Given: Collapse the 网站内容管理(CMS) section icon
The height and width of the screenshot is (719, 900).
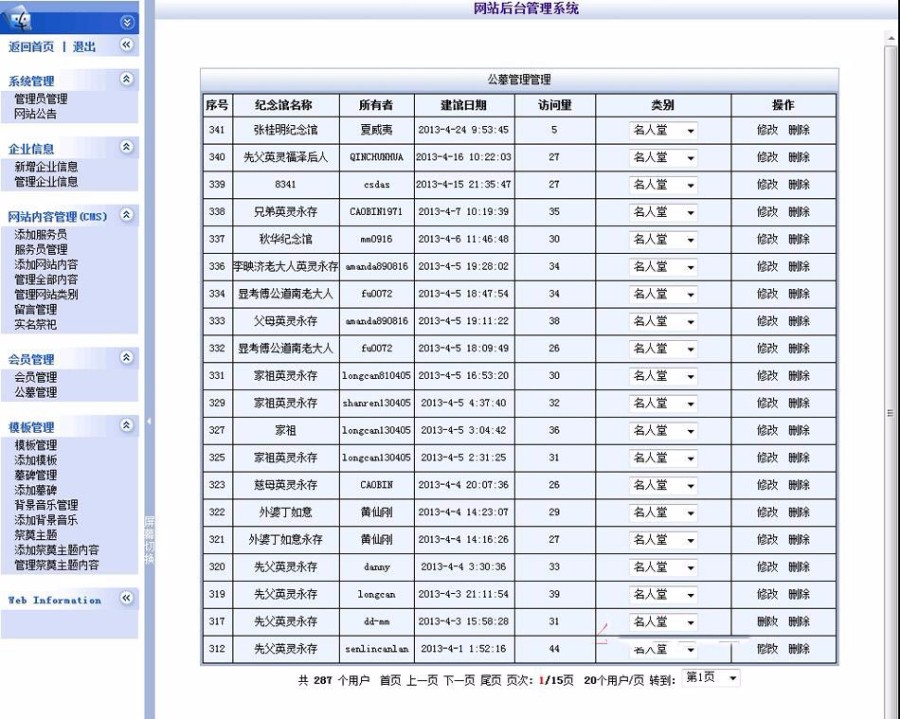Looking at the screenshot, I should pos(127,215).
